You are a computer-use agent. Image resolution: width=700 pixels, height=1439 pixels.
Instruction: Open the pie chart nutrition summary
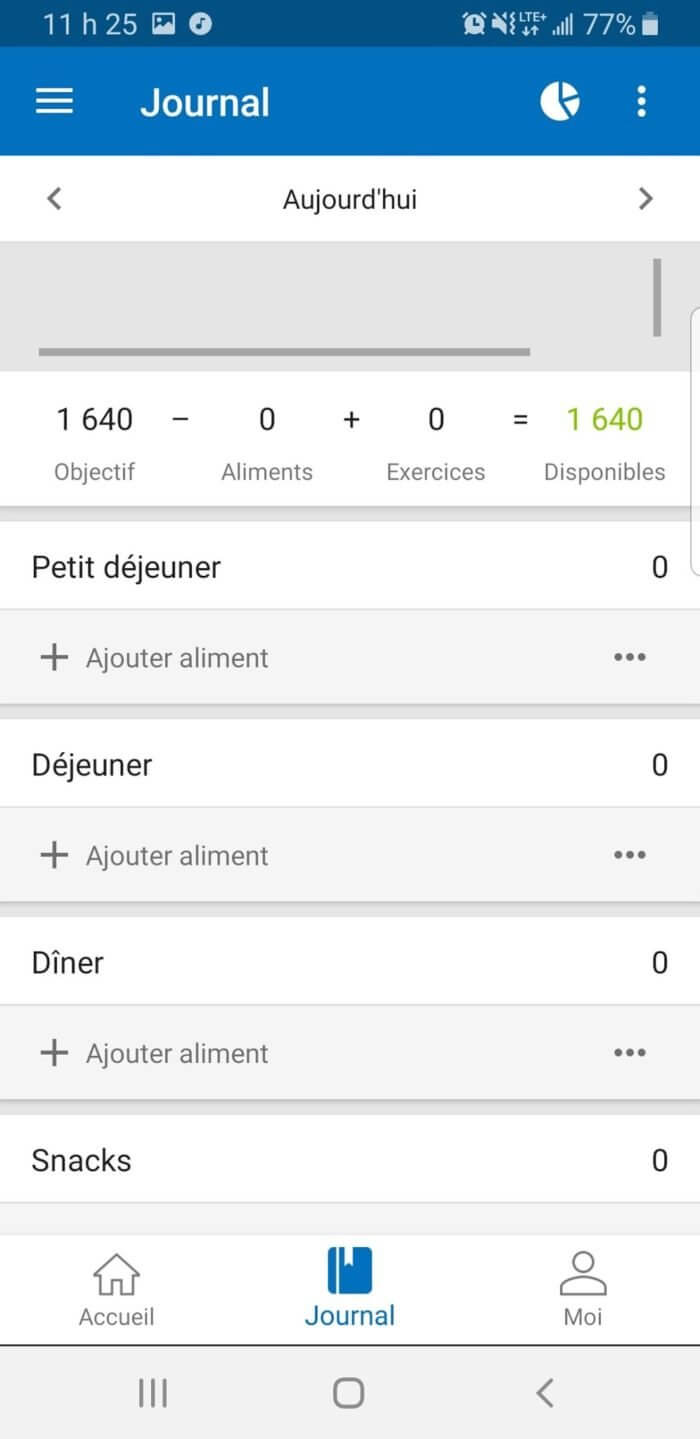pos(560,101)
